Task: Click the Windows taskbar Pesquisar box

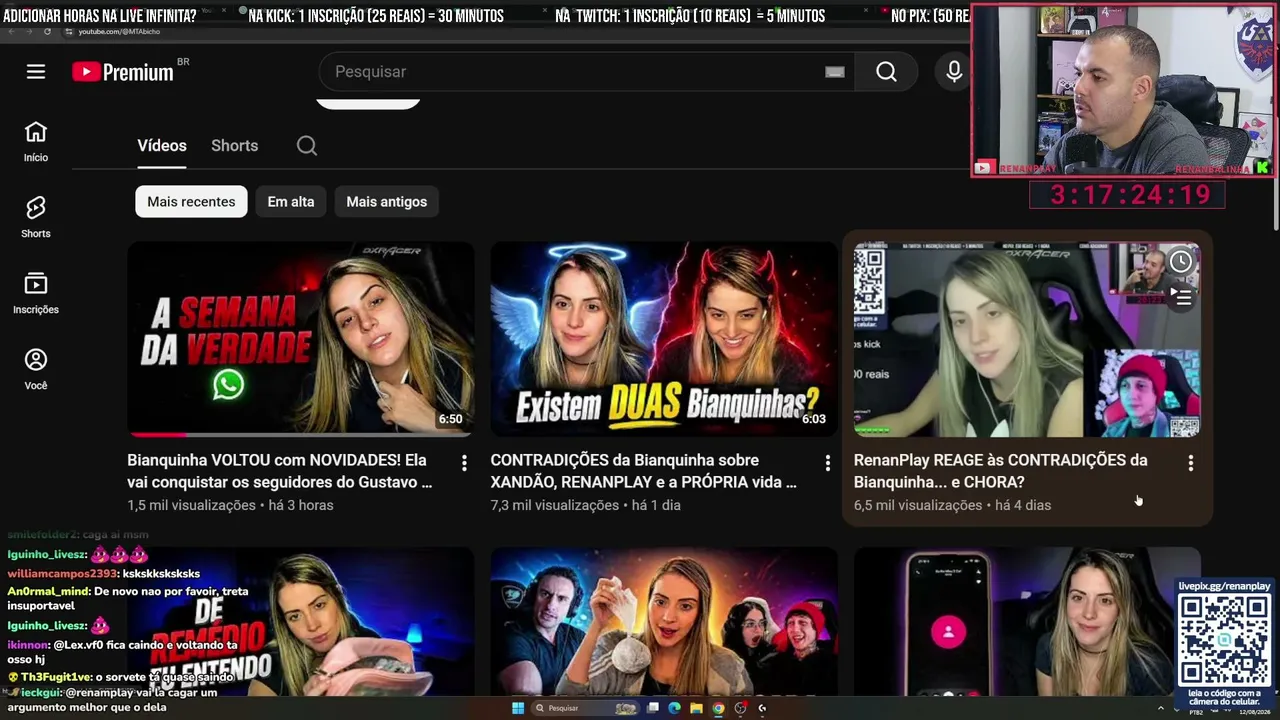Action: point(585,708)
